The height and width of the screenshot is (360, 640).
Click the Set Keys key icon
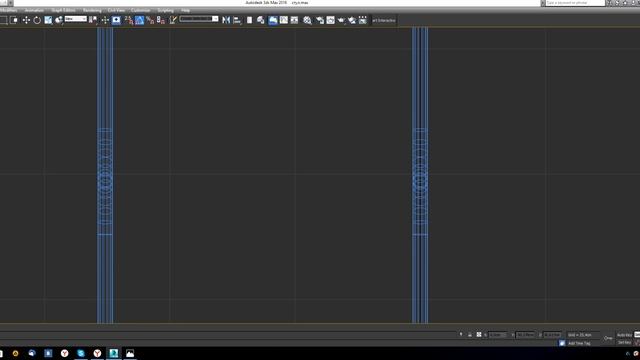[x=608, y=338]
